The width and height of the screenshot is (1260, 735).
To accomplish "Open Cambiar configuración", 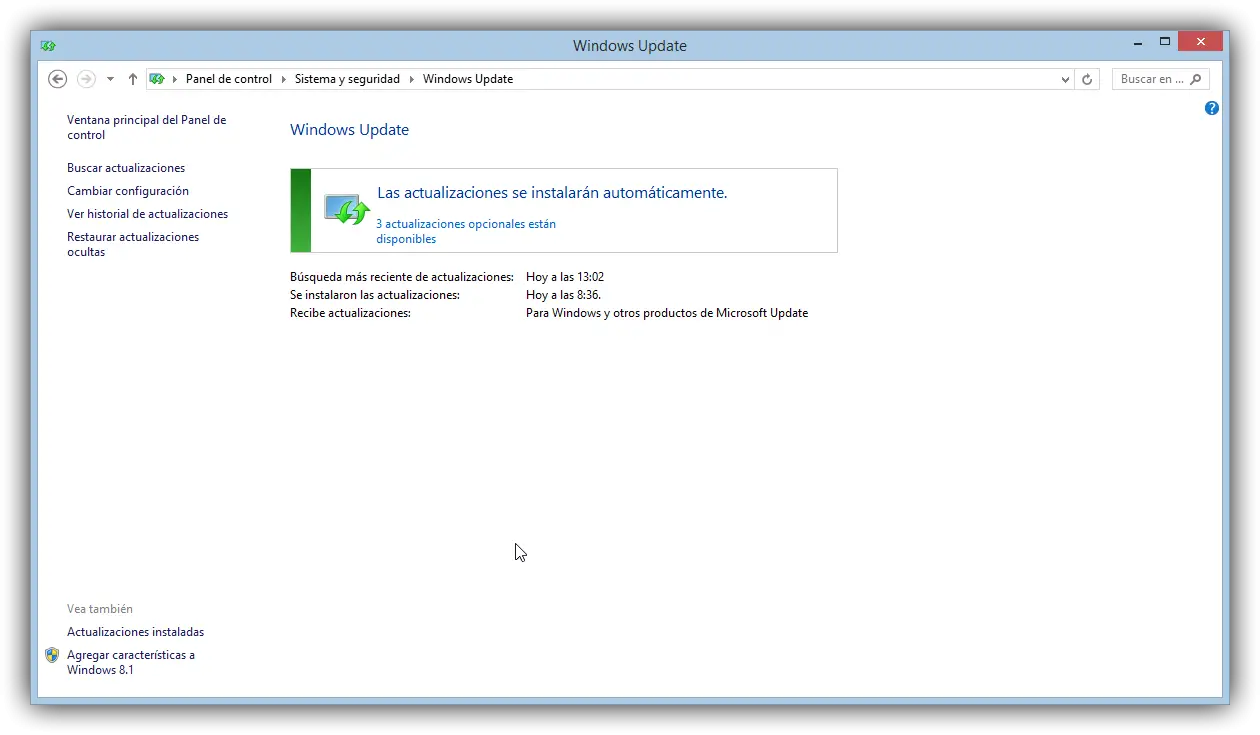I will coord(128,191).
